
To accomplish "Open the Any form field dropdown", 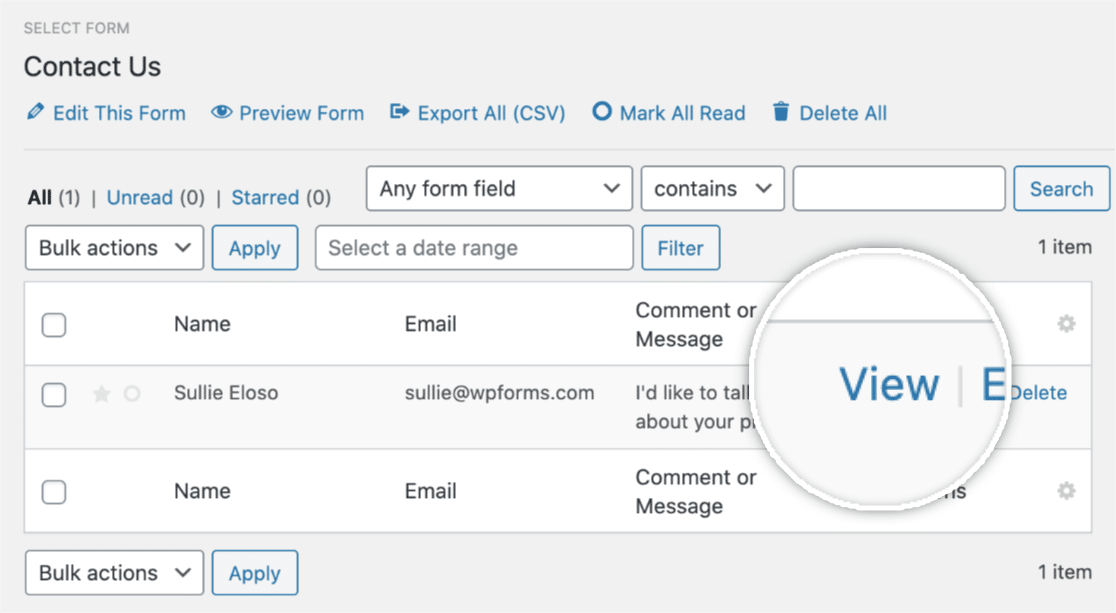I will (499, 189).
